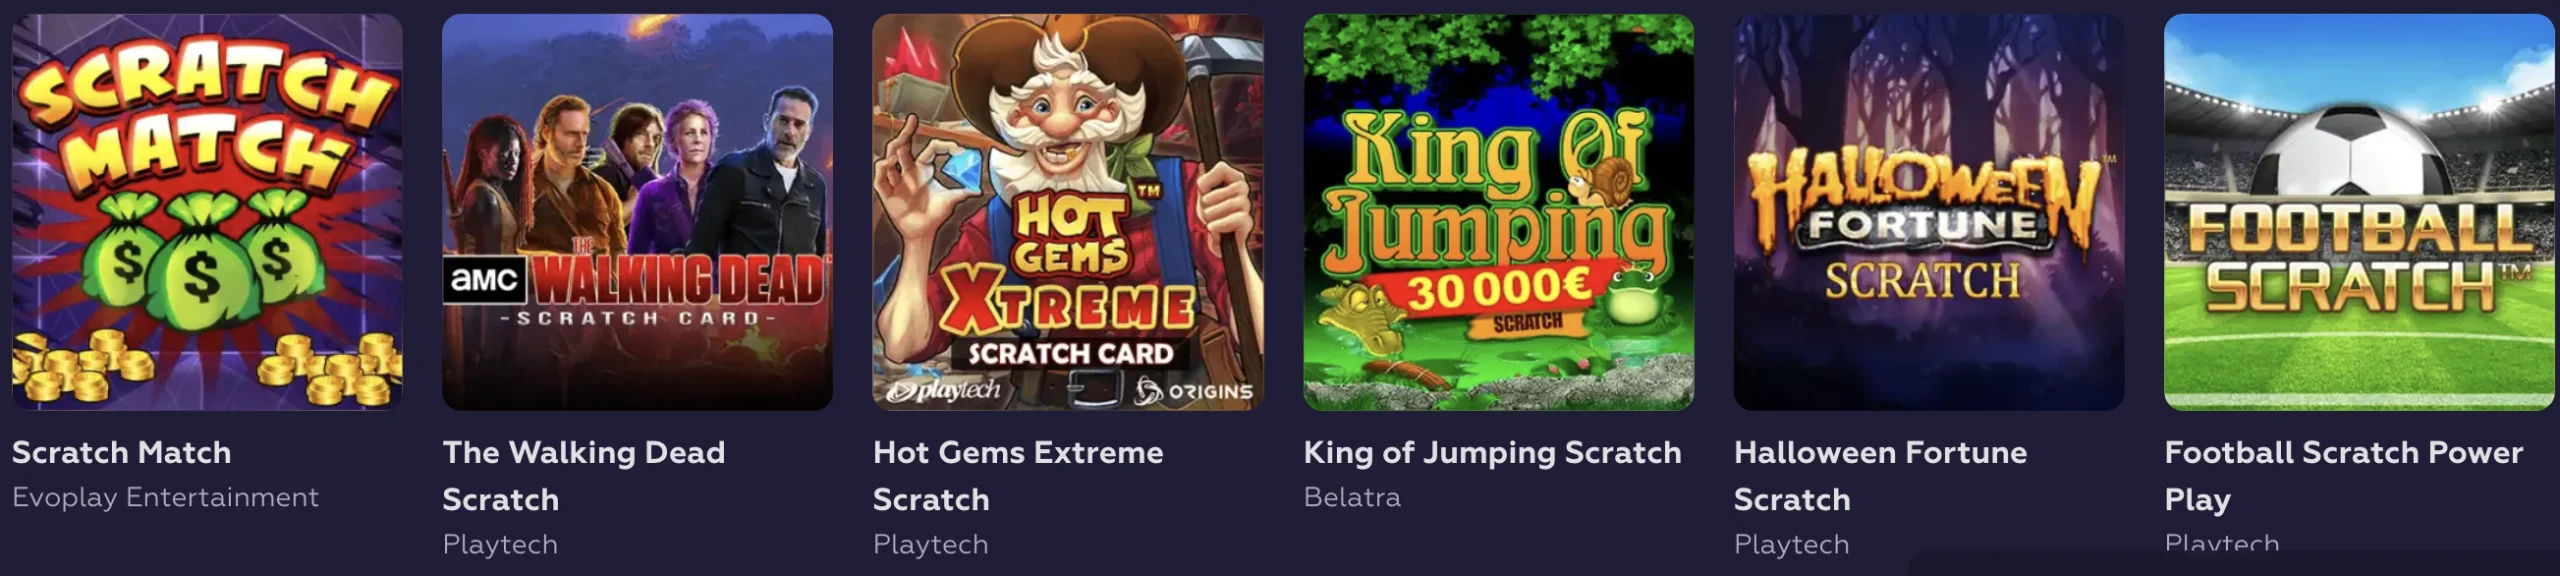Click the Playtech logo on Hot Gems
The height and width of the screenshot is (576, 2560).
[943, 390]
